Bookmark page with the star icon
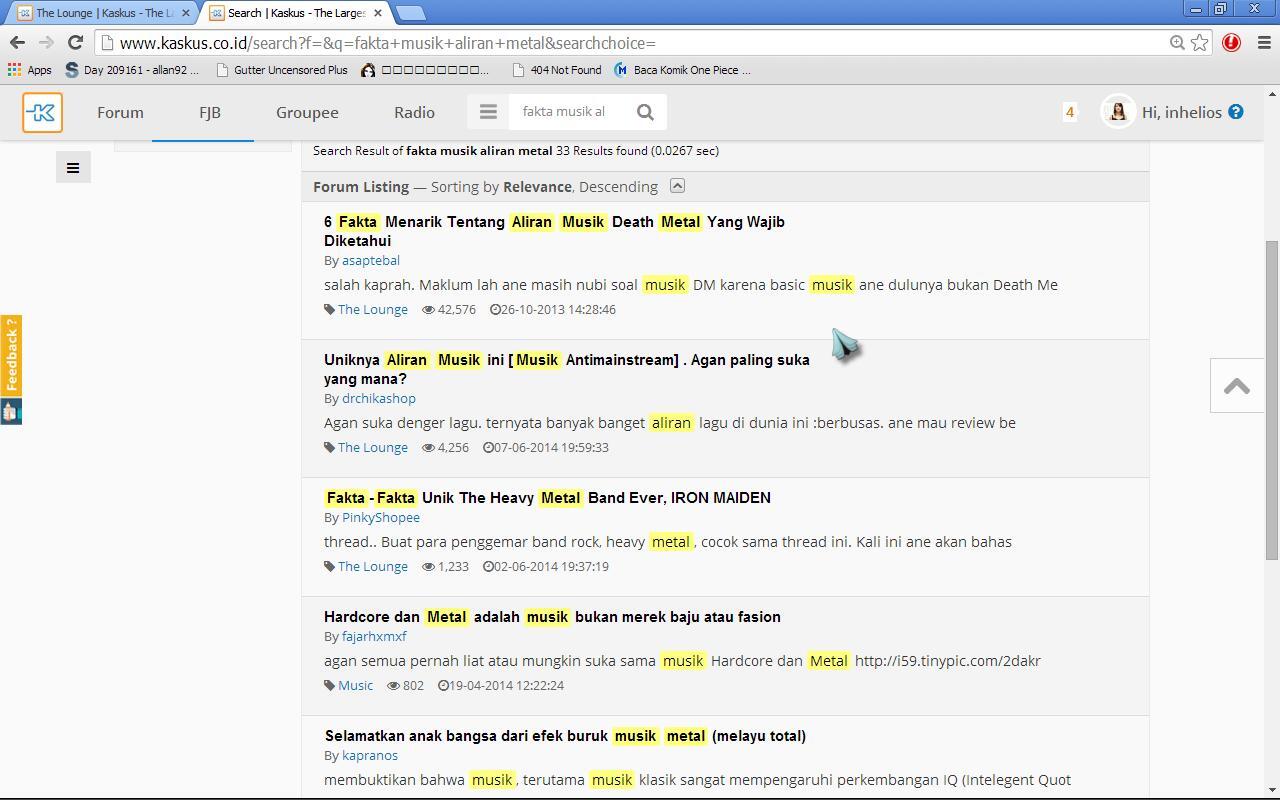This screenshot has width=1280, height=800. pos(1199,42)
